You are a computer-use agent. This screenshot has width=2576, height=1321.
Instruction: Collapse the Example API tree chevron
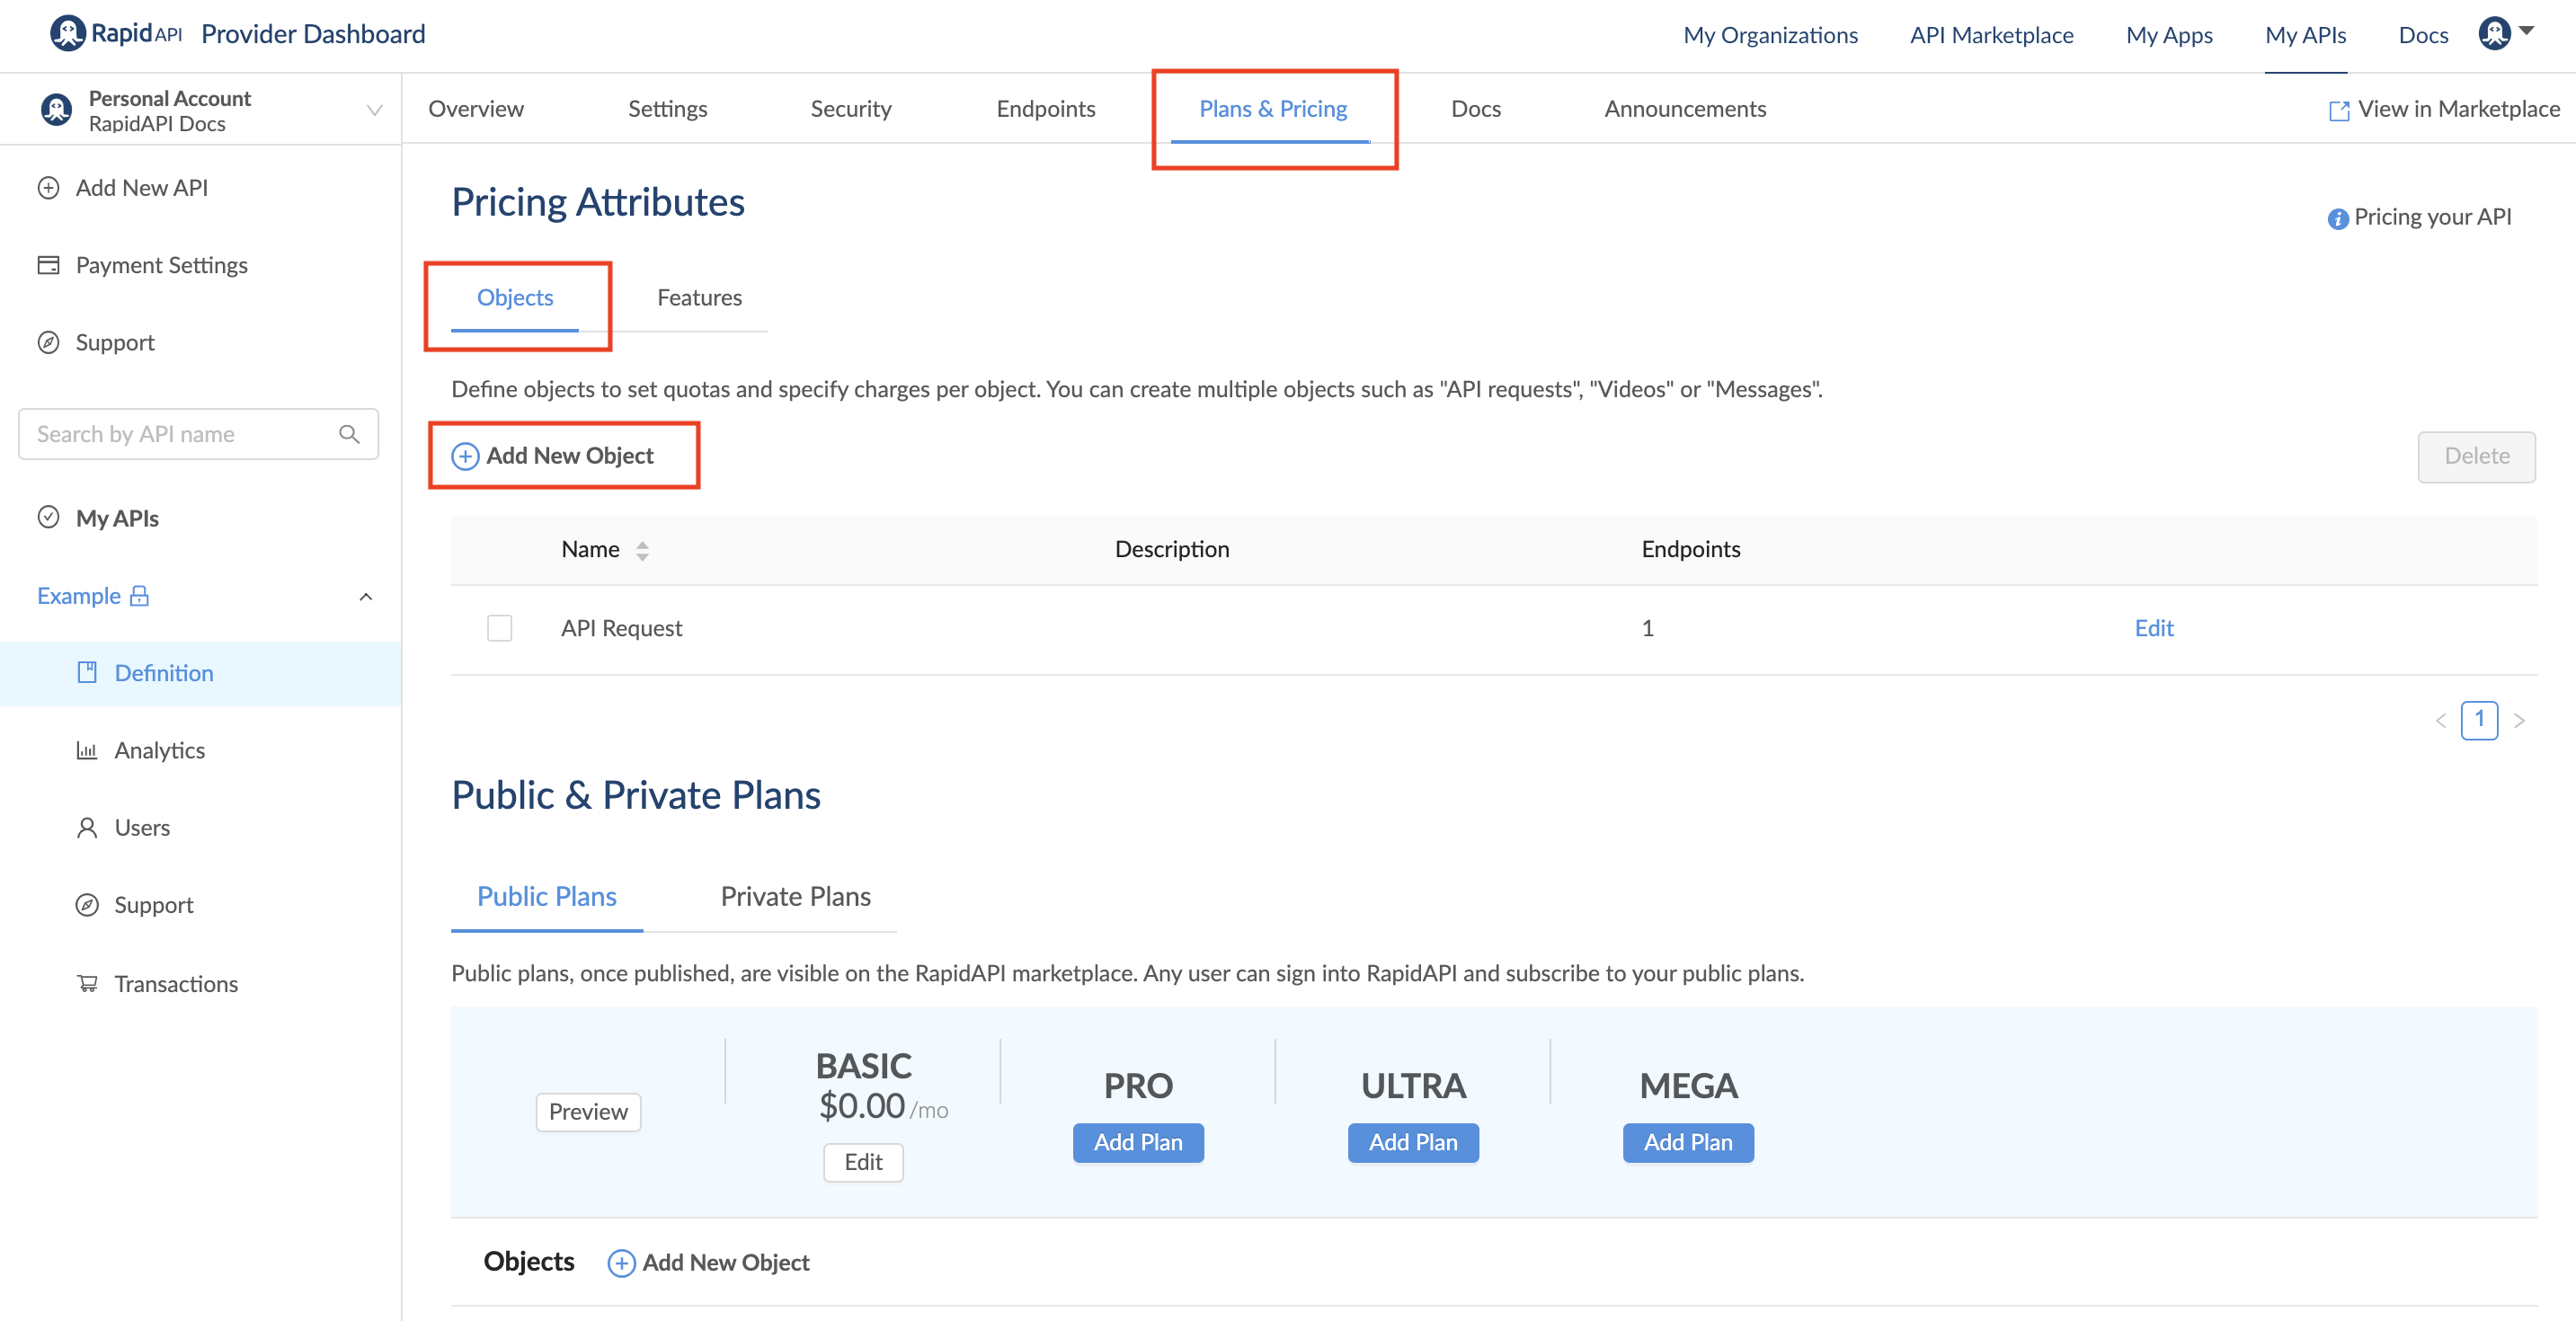[366, 597]
